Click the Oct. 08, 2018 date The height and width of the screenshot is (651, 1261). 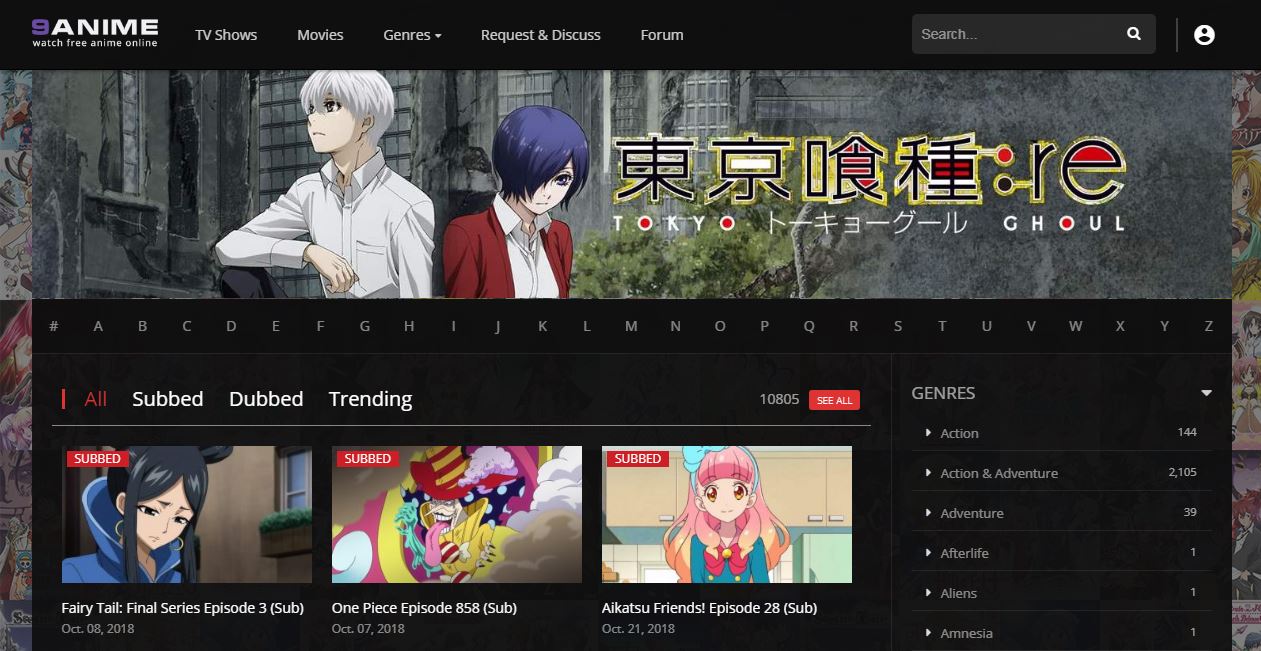tap(98, 629)
